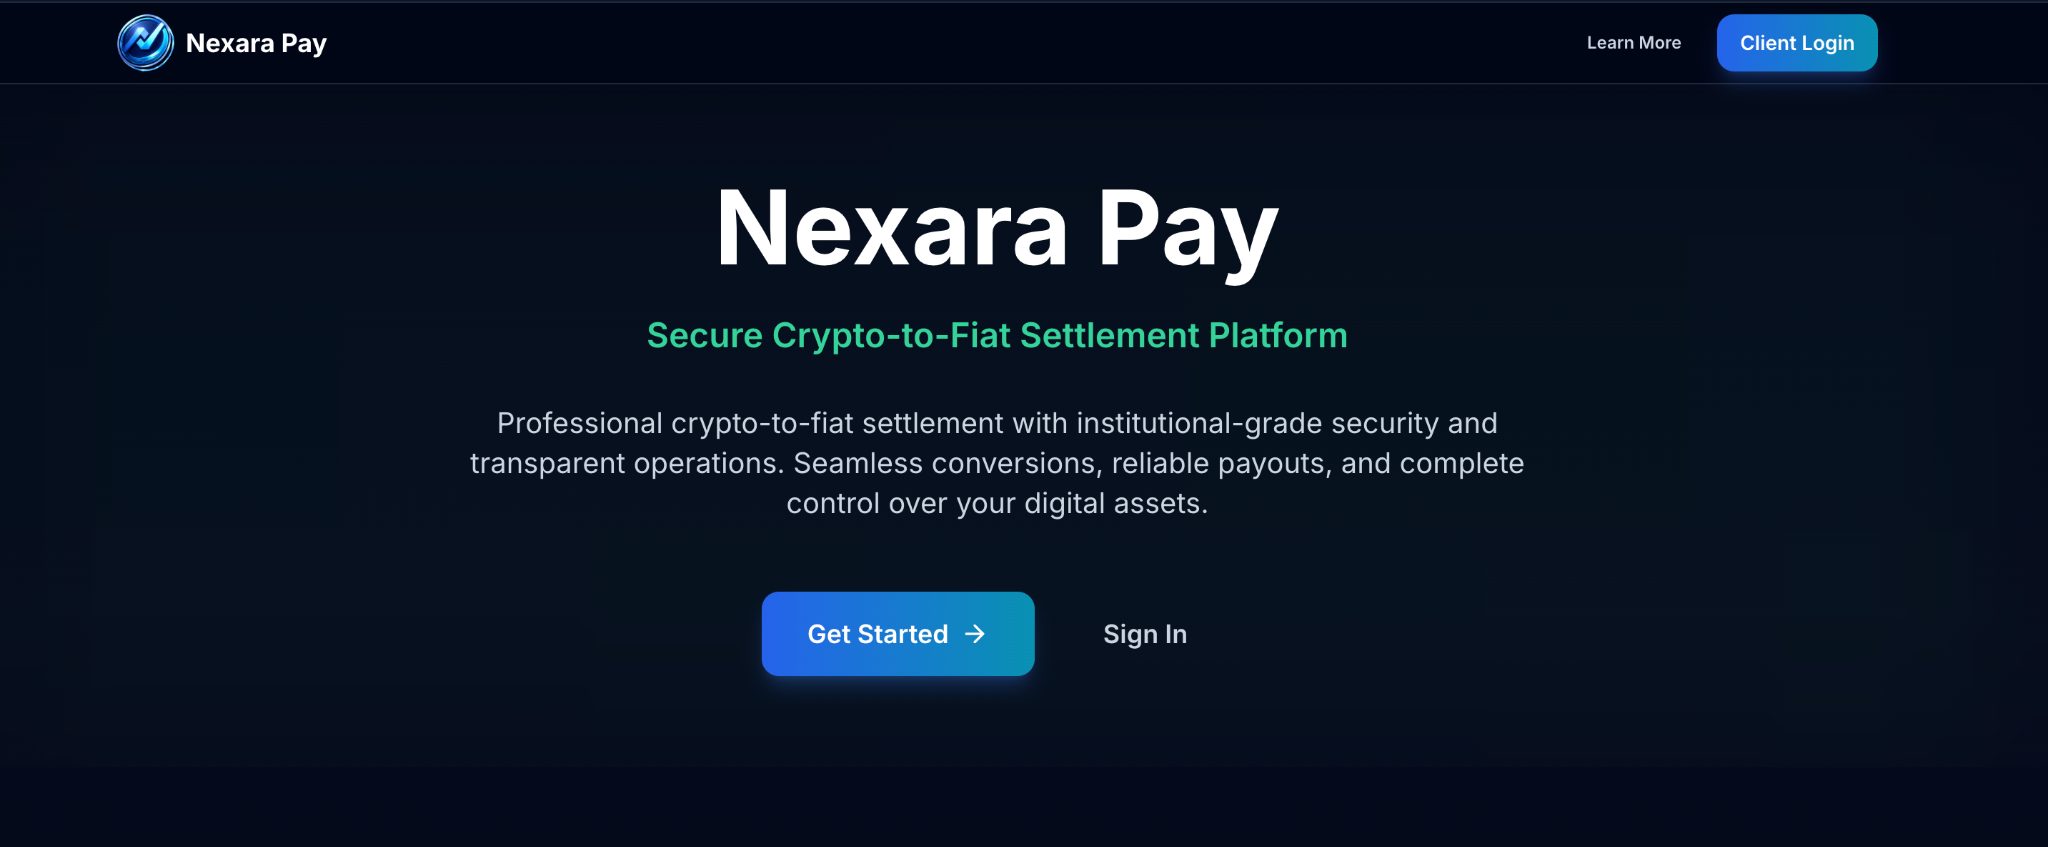Click the word "Pay" in the hero heading
The height and width of the screenshot is (847, 2048).
1187,229
